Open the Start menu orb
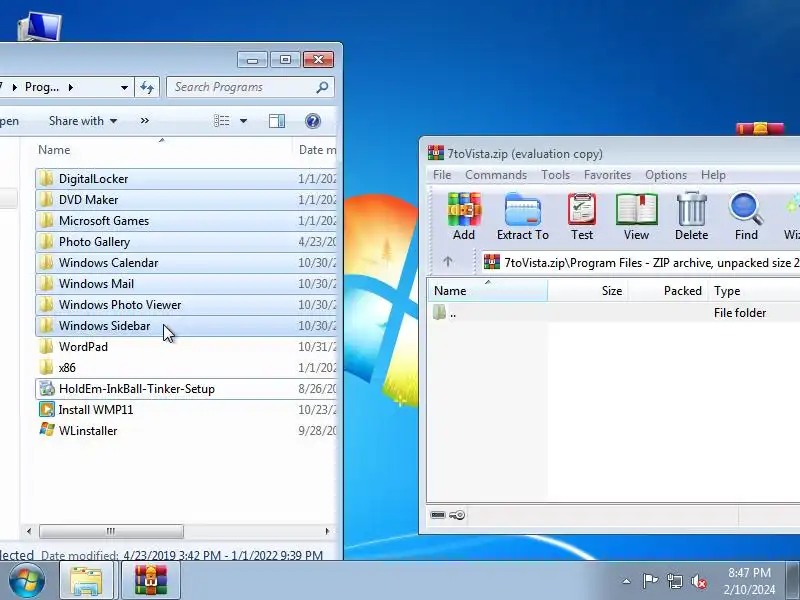Screen dimensions: 800x600 click(26, 581)
